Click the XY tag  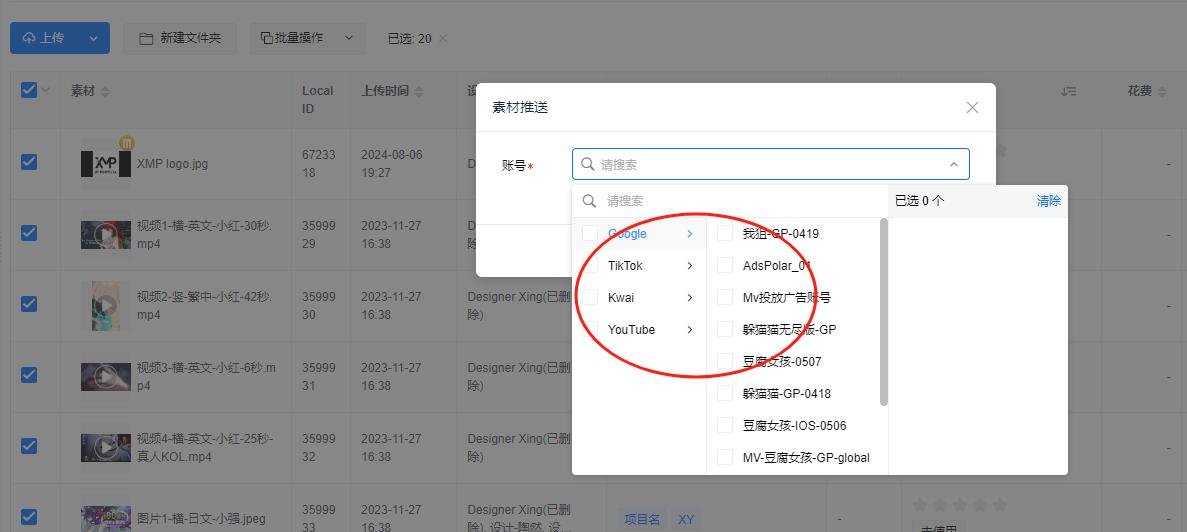click(x=686, y=519)
